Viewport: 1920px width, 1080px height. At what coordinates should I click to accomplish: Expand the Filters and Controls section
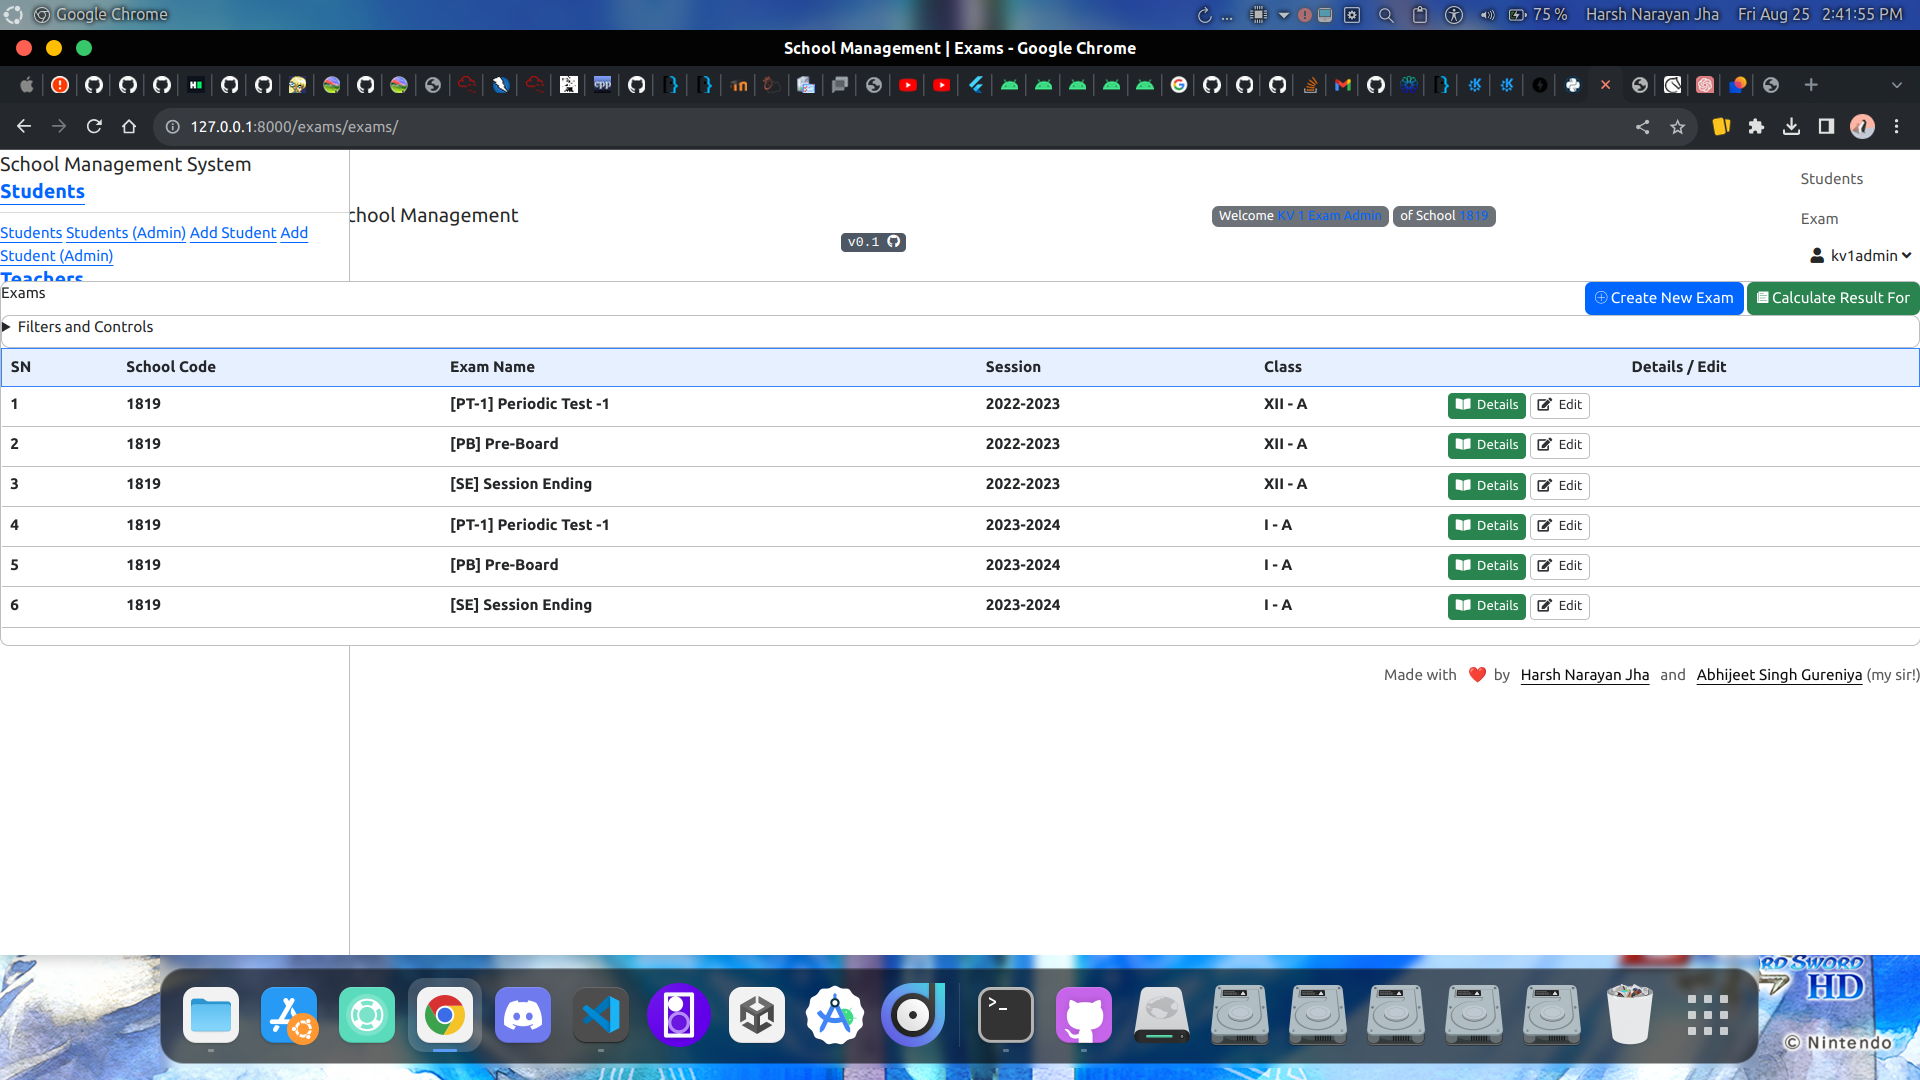click(x=86, y=327)
